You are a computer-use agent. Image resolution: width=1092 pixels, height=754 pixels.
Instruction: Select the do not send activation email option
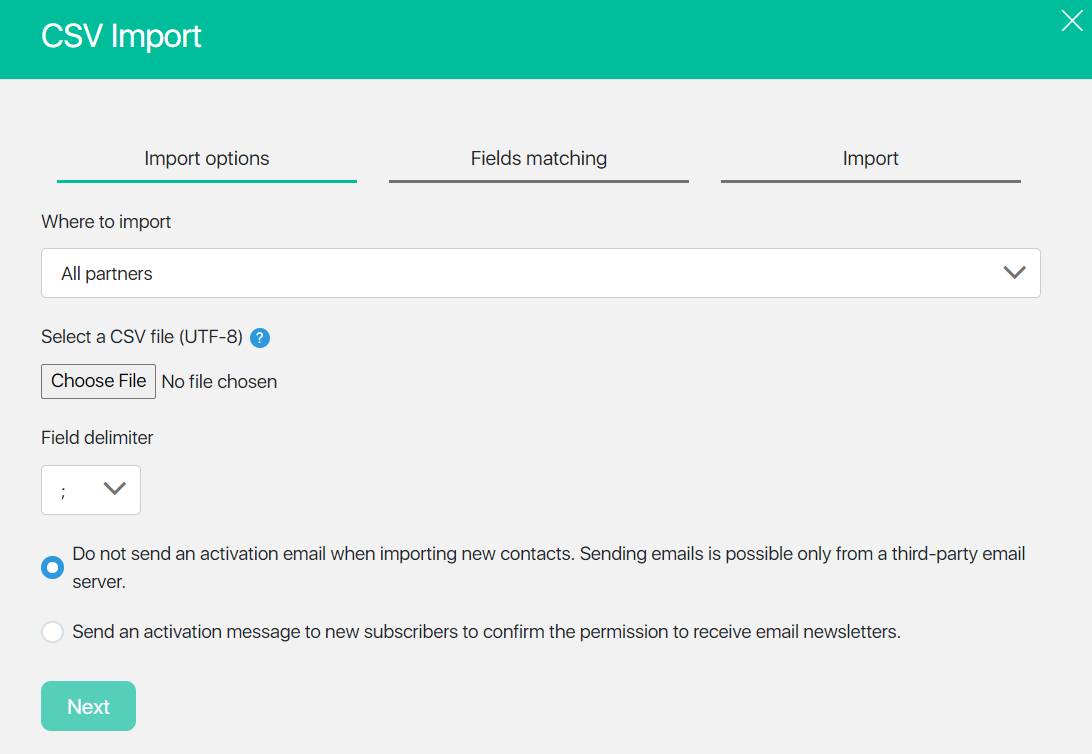click(x=52, y=567)
